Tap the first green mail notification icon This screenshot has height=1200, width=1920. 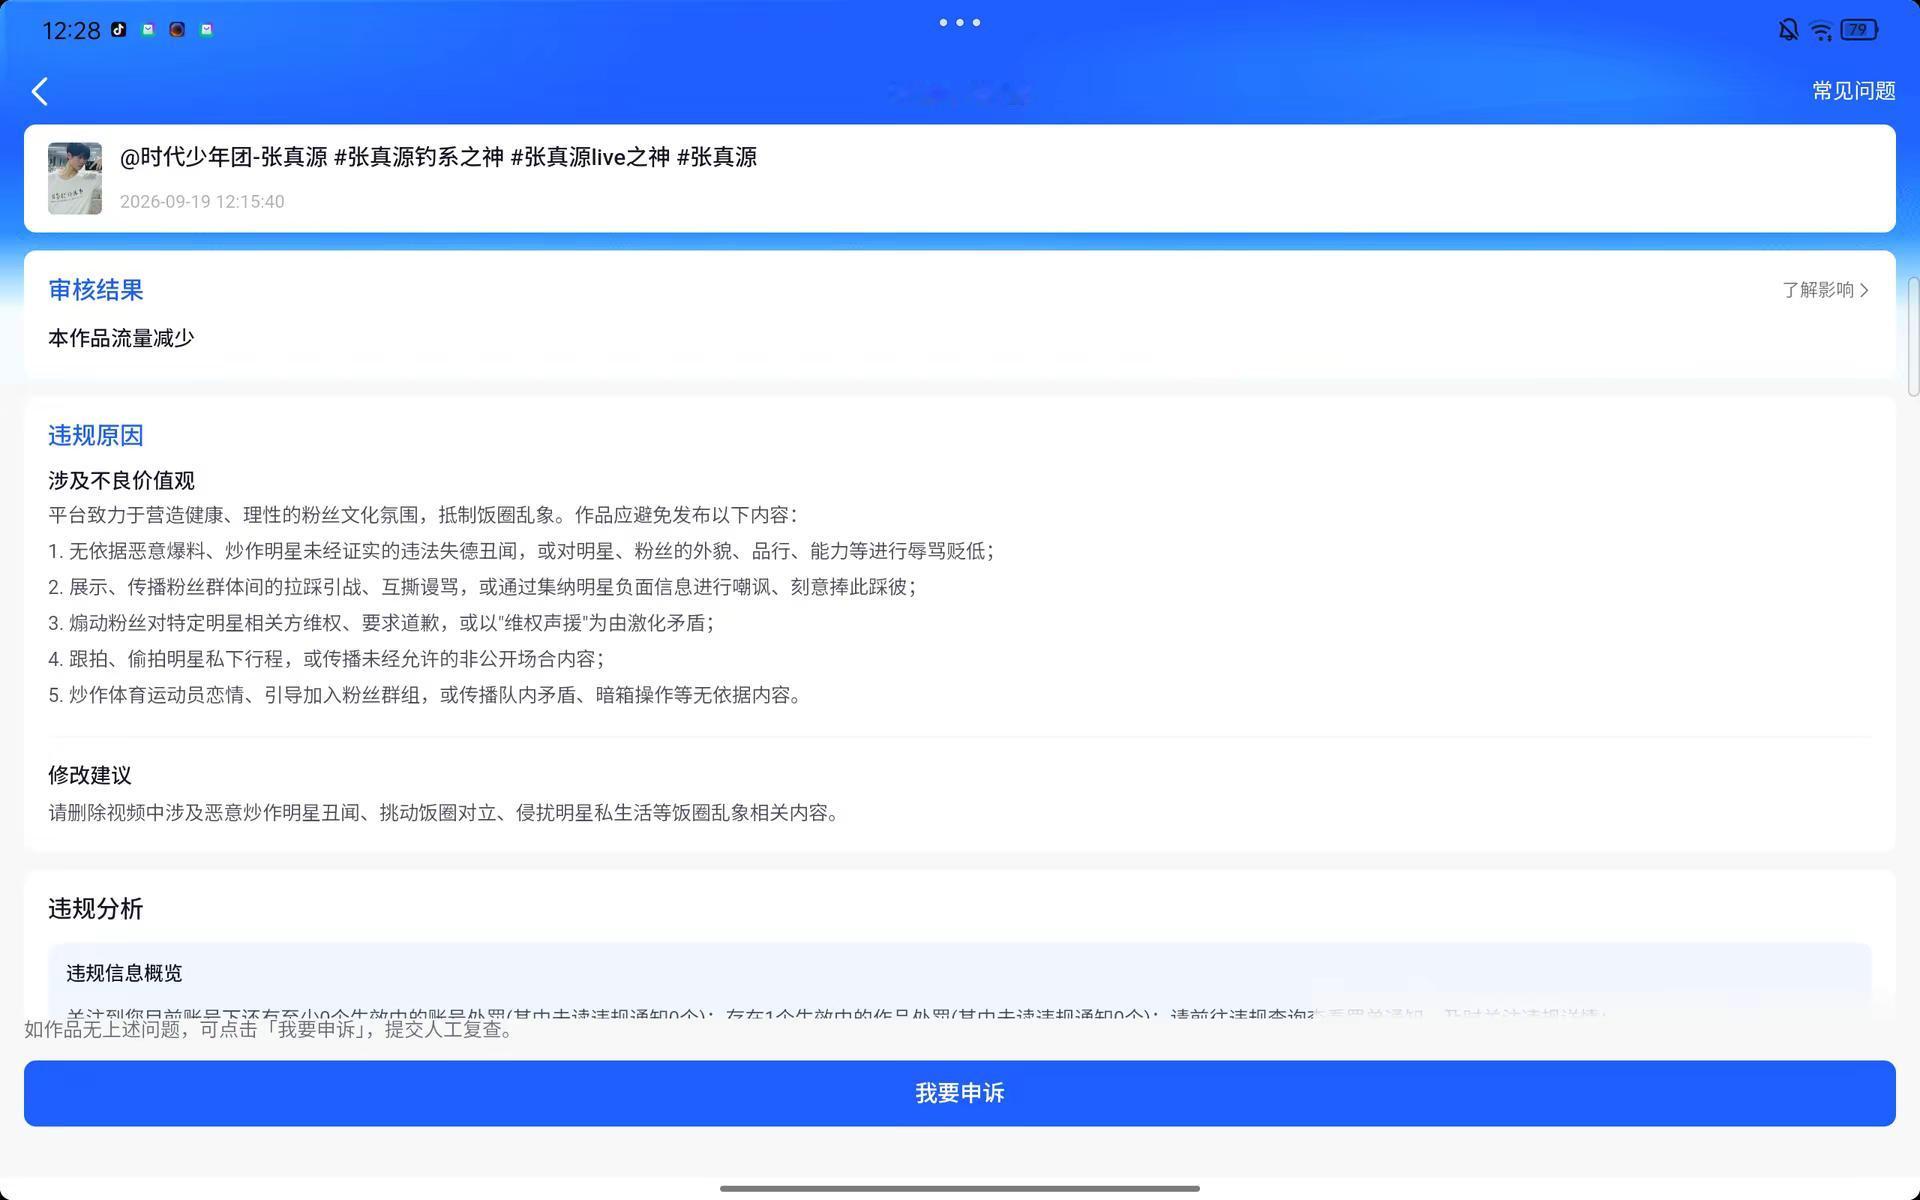148,30
